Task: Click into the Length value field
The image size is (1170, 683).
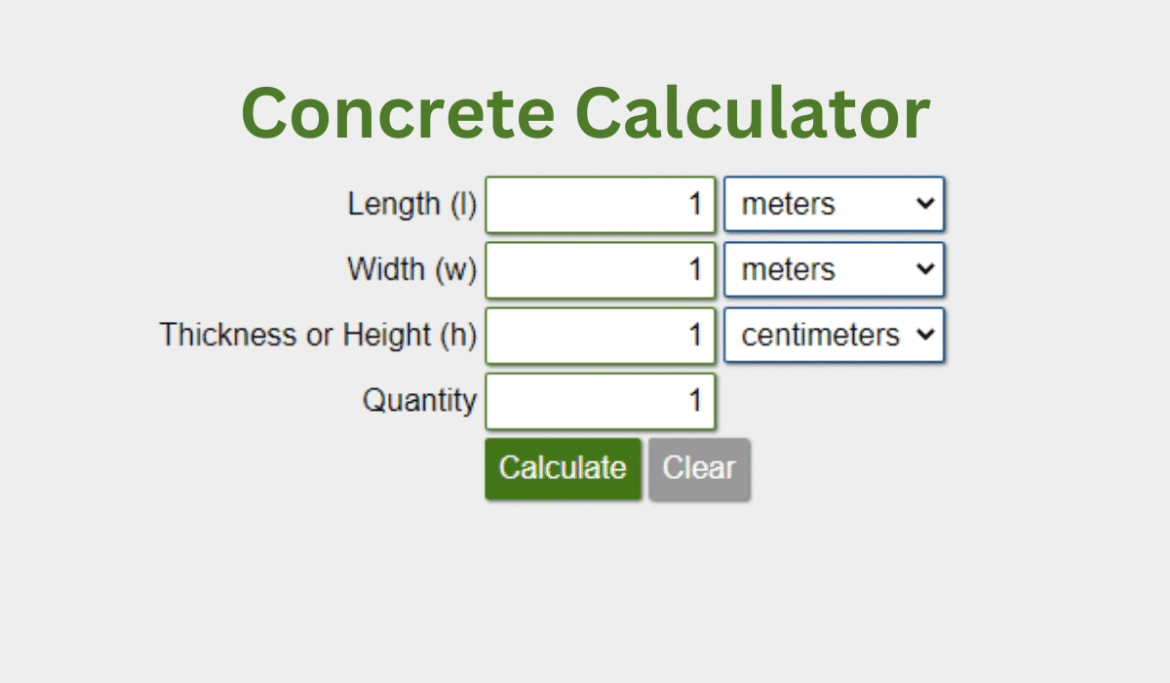Action: [x=600, y=204]
